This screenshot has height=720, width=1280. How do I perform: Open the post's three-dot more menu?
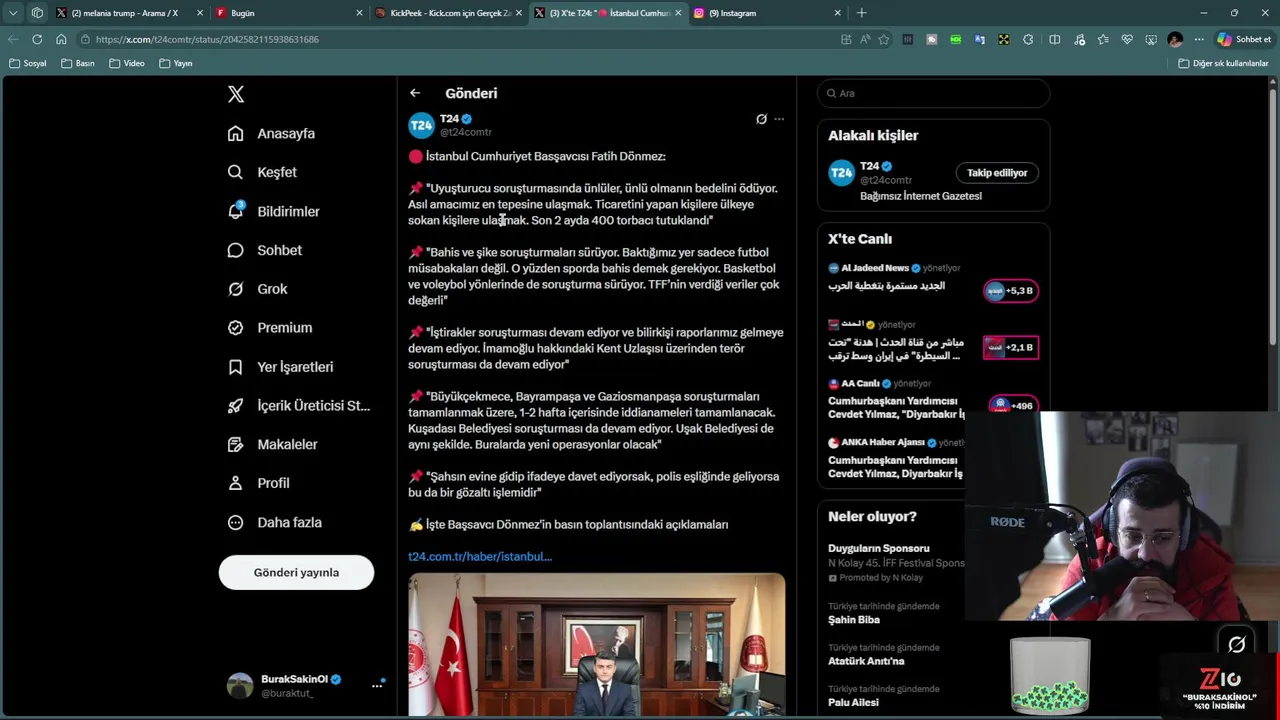tap(779, 119)
